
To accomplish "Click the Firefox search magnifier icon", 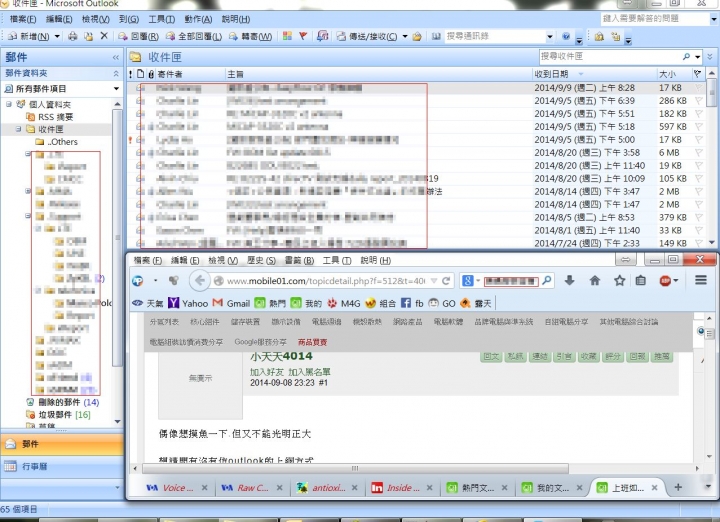I will [x=546, y=280].
